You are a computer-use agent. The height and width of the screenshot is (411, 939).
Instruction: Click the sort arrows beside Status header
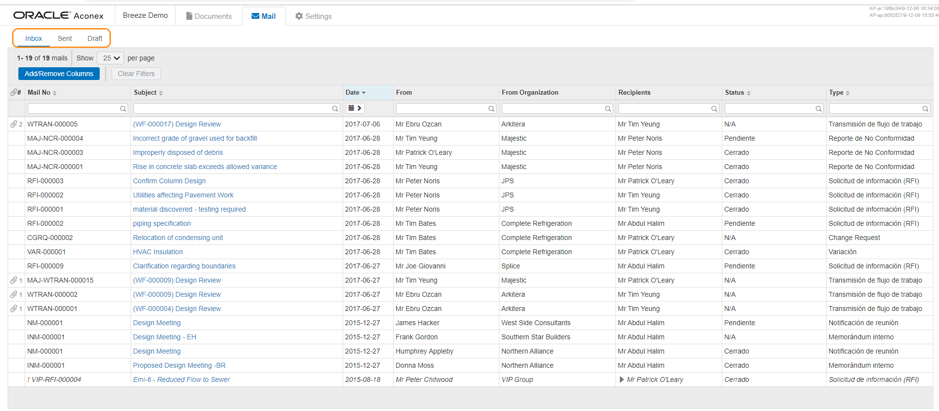[x=749, y=93]
